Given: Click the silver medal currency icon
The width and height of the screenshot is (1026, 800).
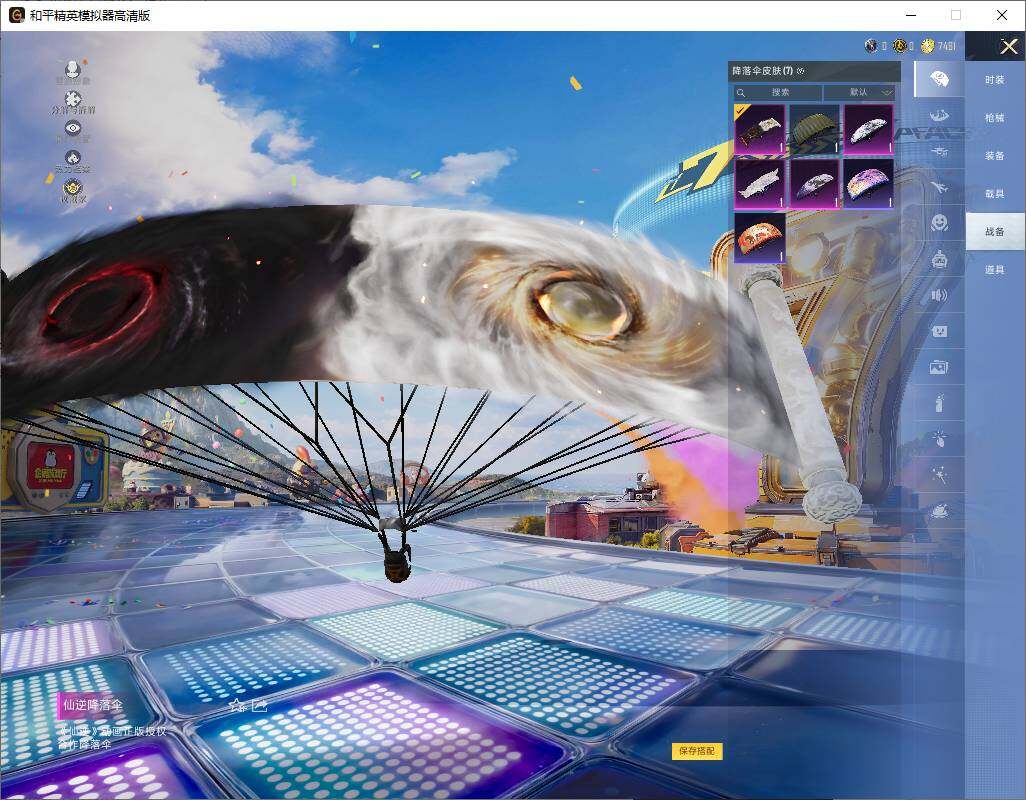Looking at the screenshot, I should (871, 46).
